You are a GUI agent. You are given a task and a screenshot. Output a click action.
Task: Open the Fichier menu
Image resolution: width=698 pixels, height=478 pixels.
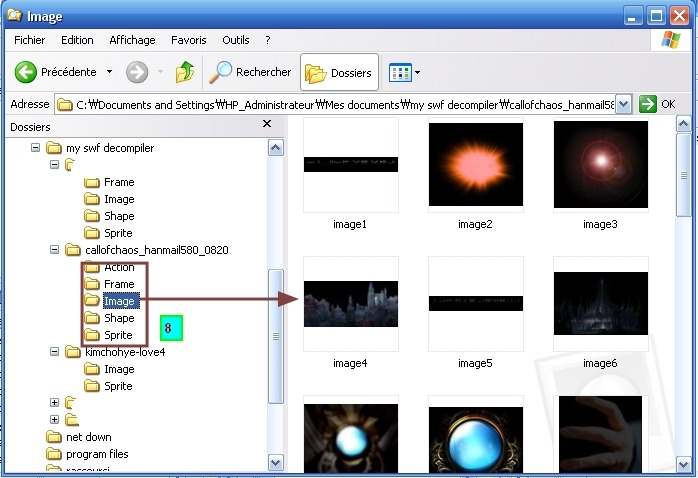[30, 40]
